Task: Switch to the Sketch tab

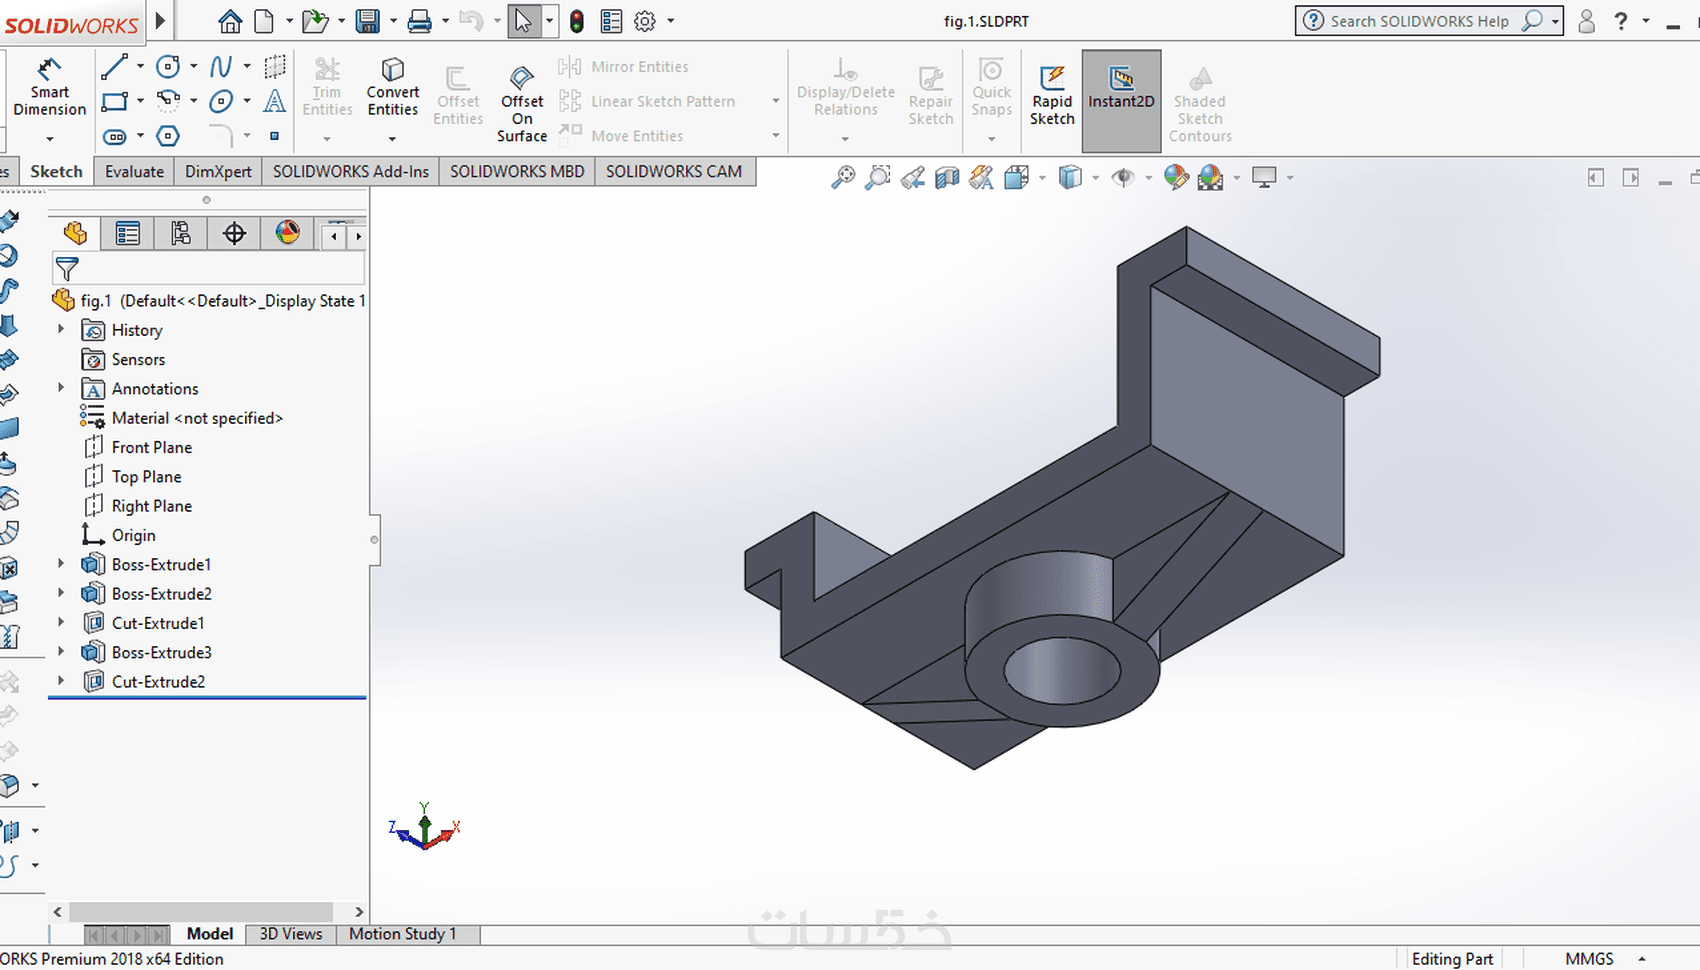Action: (56, 171)
